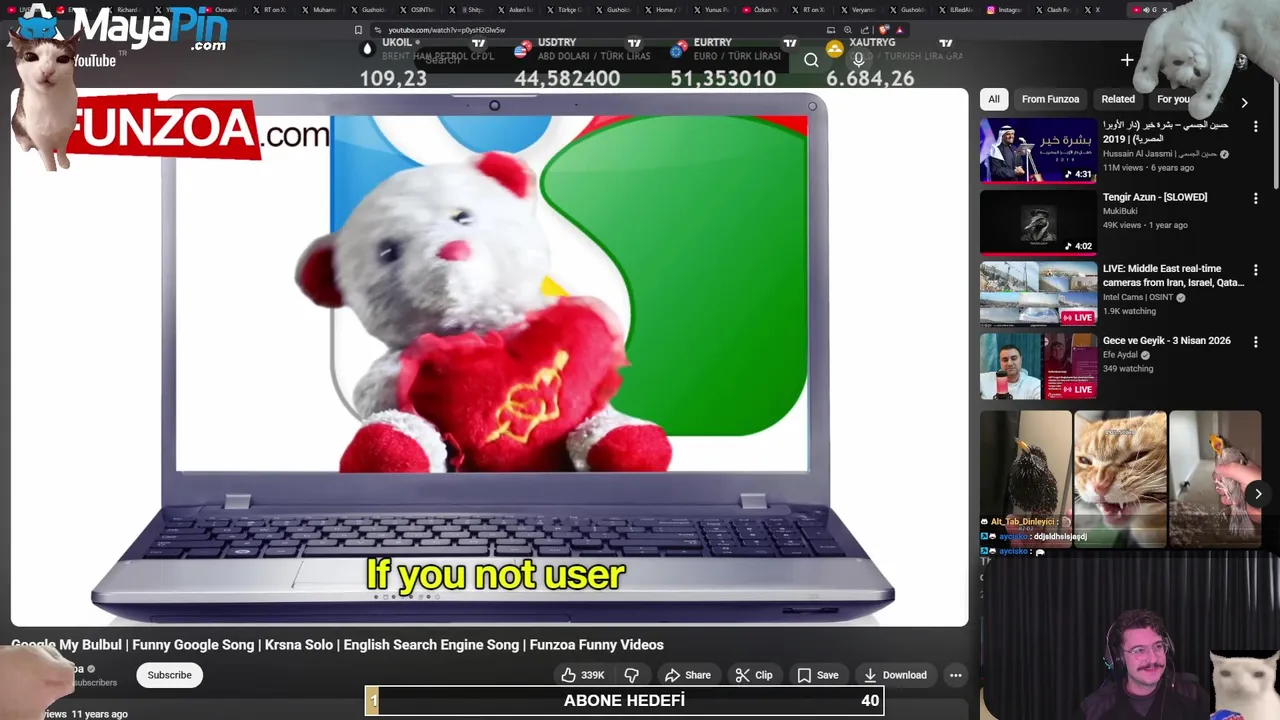Click '49K views · 1 year ago' text
This screenshot has width=1280, height=720.
coord(1145,225)
